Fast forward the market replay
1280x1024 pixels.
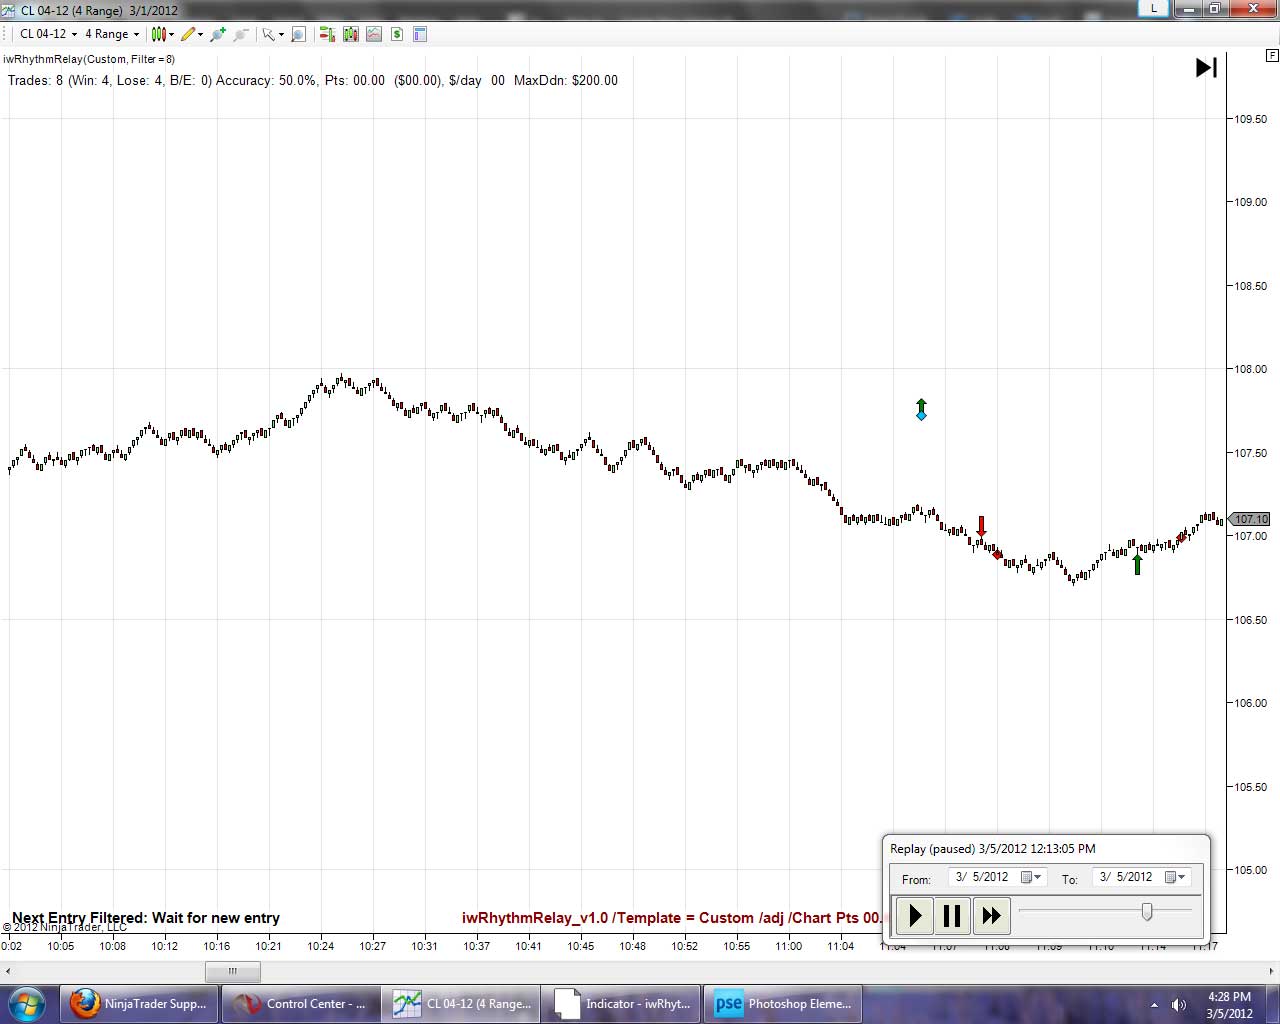(x=990, y=915)
